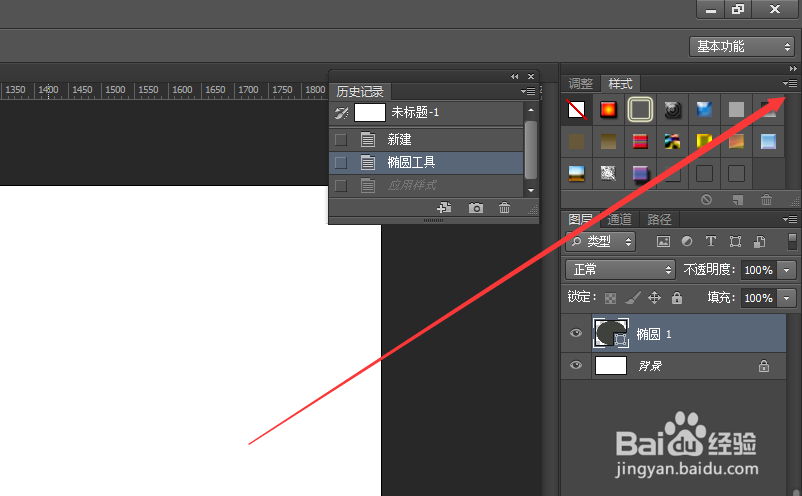The image size is (802, 496).
Task: Set history brush source to 椭圆工具 state
Action: [341, 163]
